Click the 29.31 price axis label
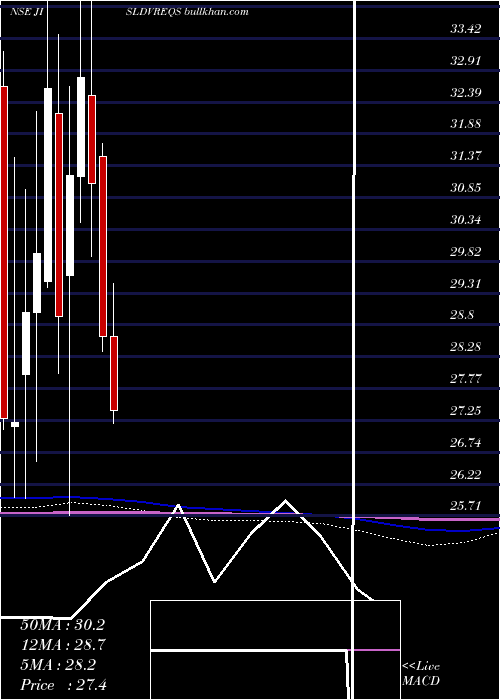This screenshot has height=700, width=500. (x=466, y=283)
